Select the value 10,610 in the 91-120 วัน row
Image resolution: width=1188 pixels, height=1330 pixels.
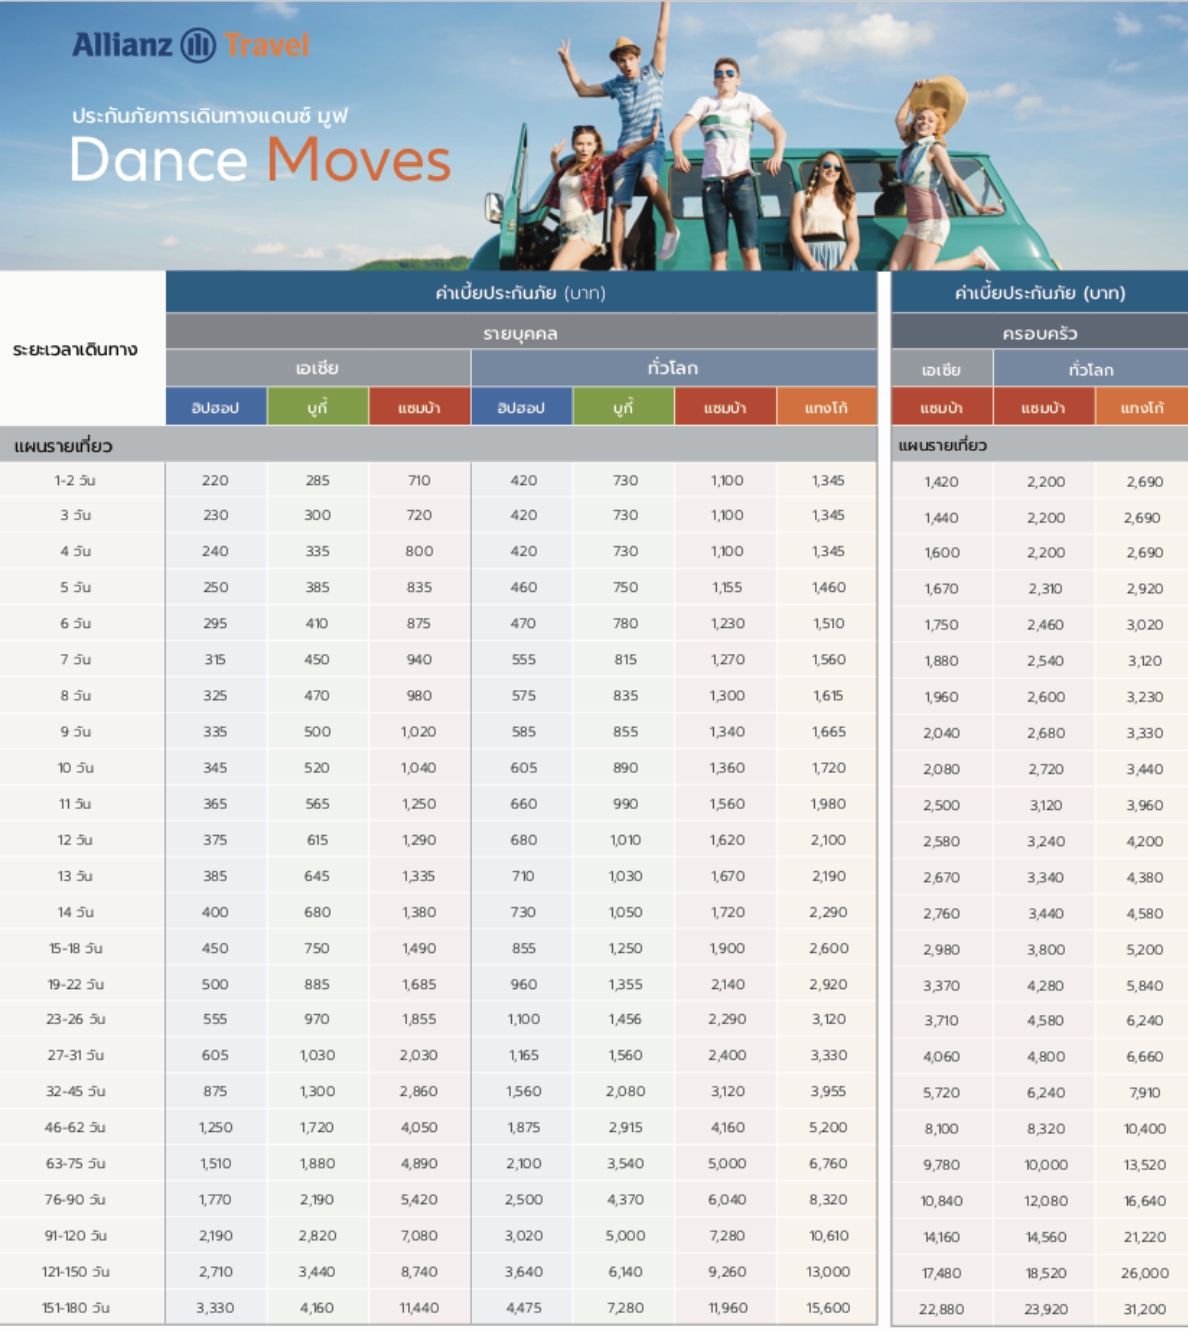click(x=828, y=1236)
